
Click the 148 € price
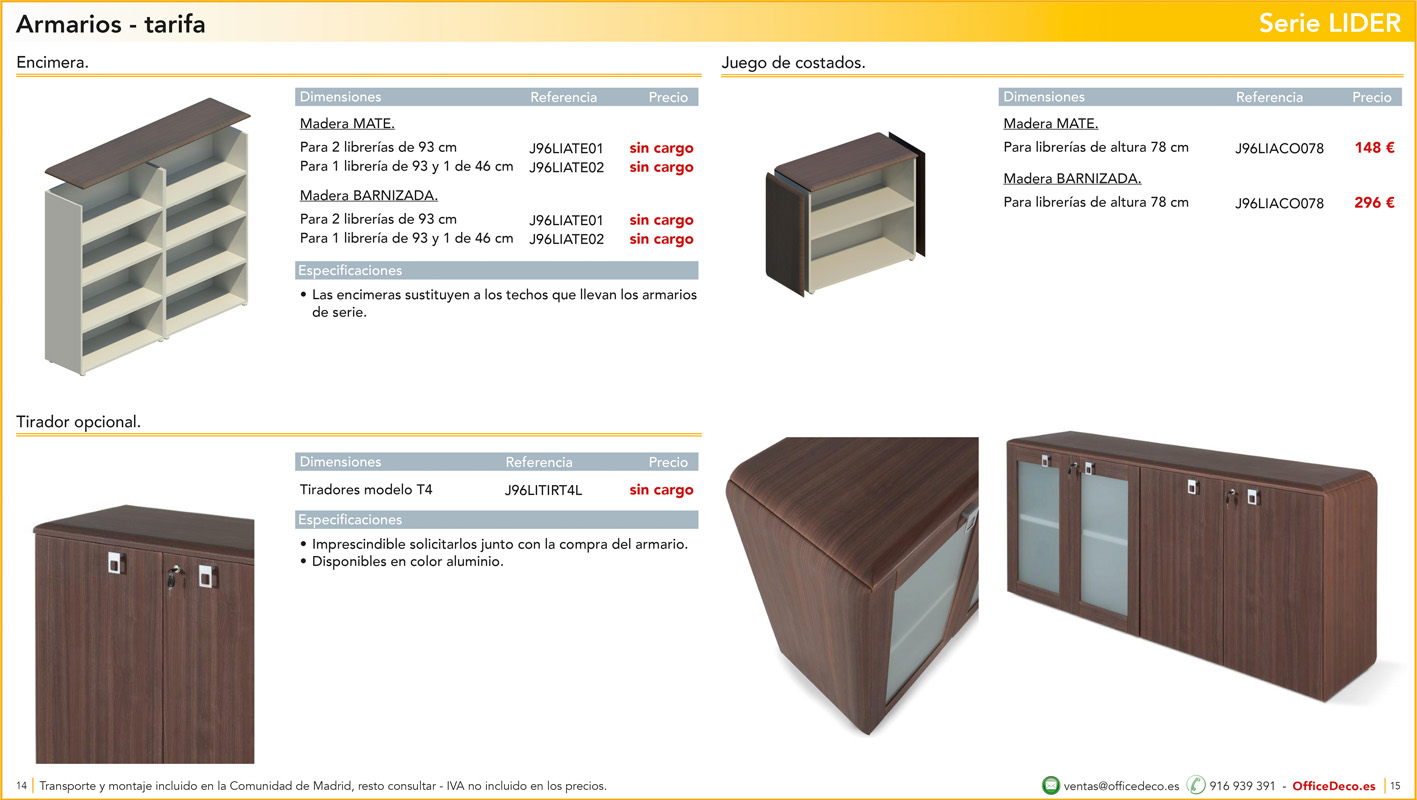pyautogui.click(x=1374, y=148)
